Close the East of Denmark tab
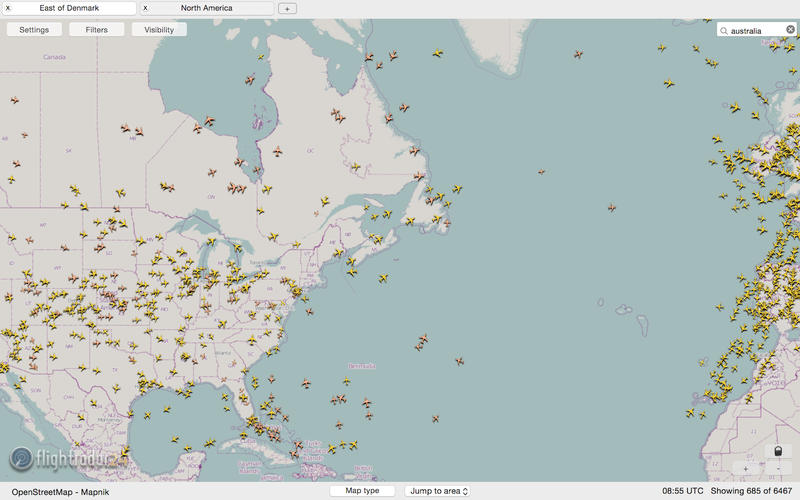This screenshot has width=800, height=500. [x=8, y=8]
